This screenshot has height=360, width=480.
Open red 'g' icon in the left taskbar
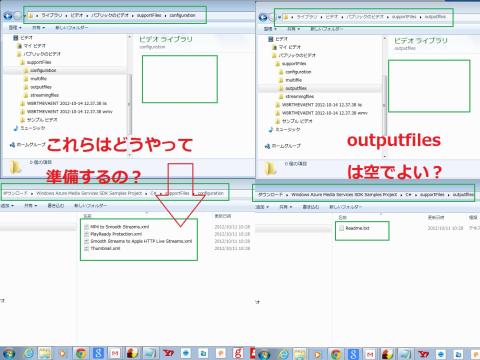[238, 353]
